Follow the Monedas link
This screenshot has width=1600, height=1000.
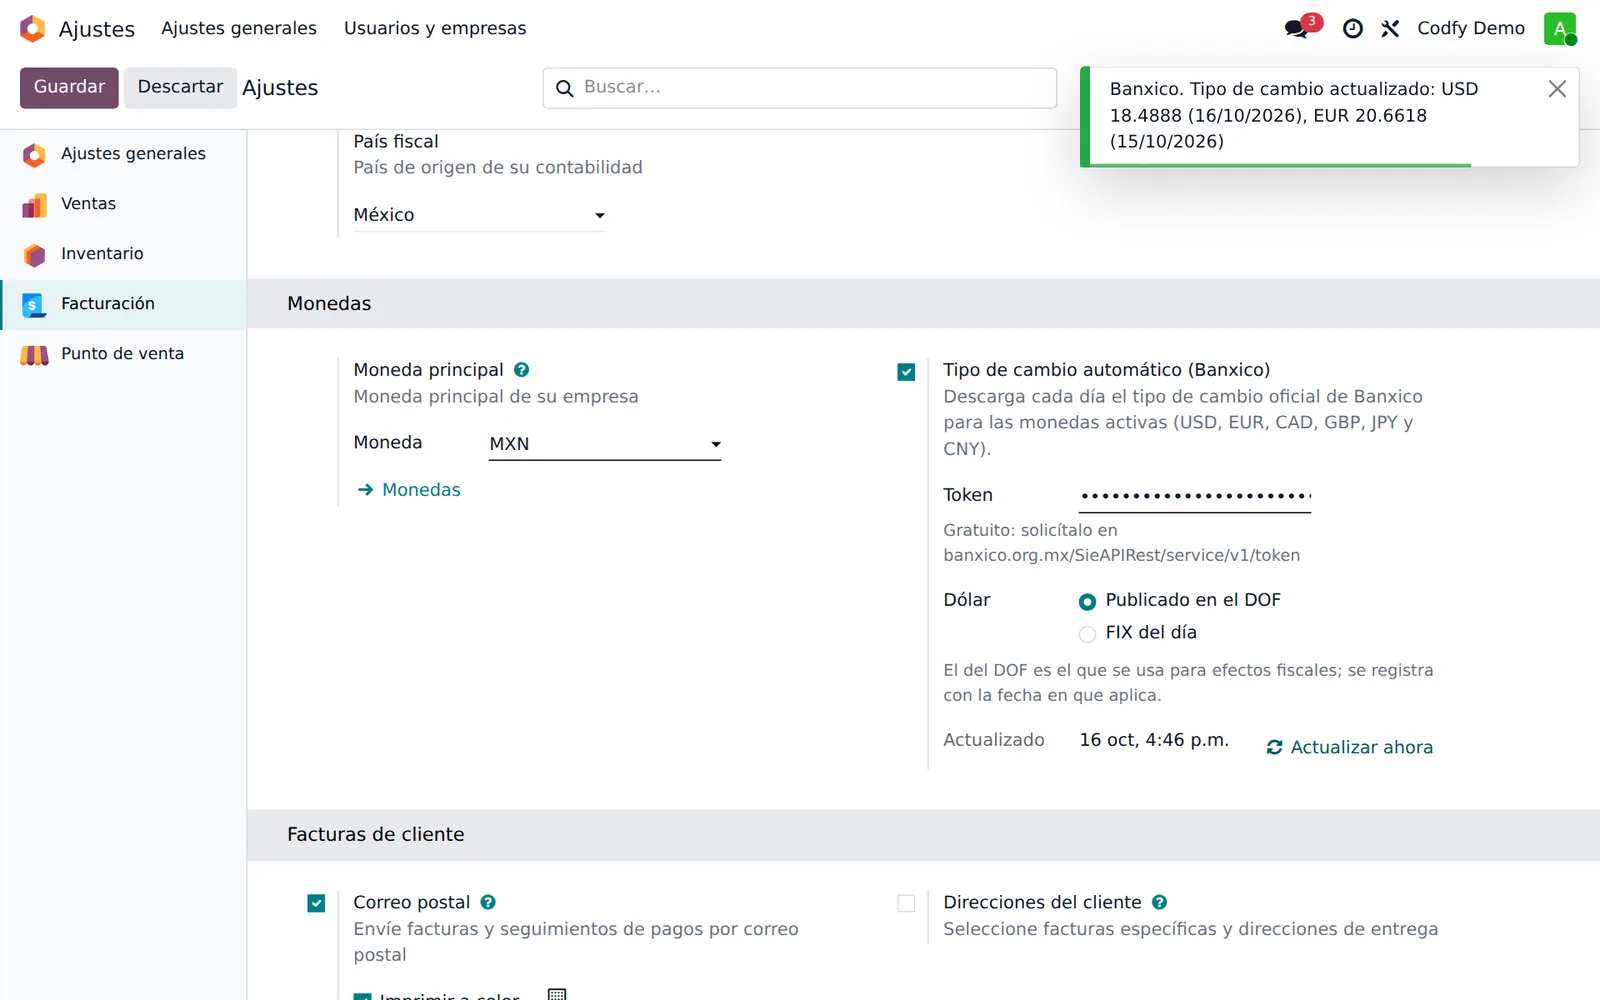(409, 490)
